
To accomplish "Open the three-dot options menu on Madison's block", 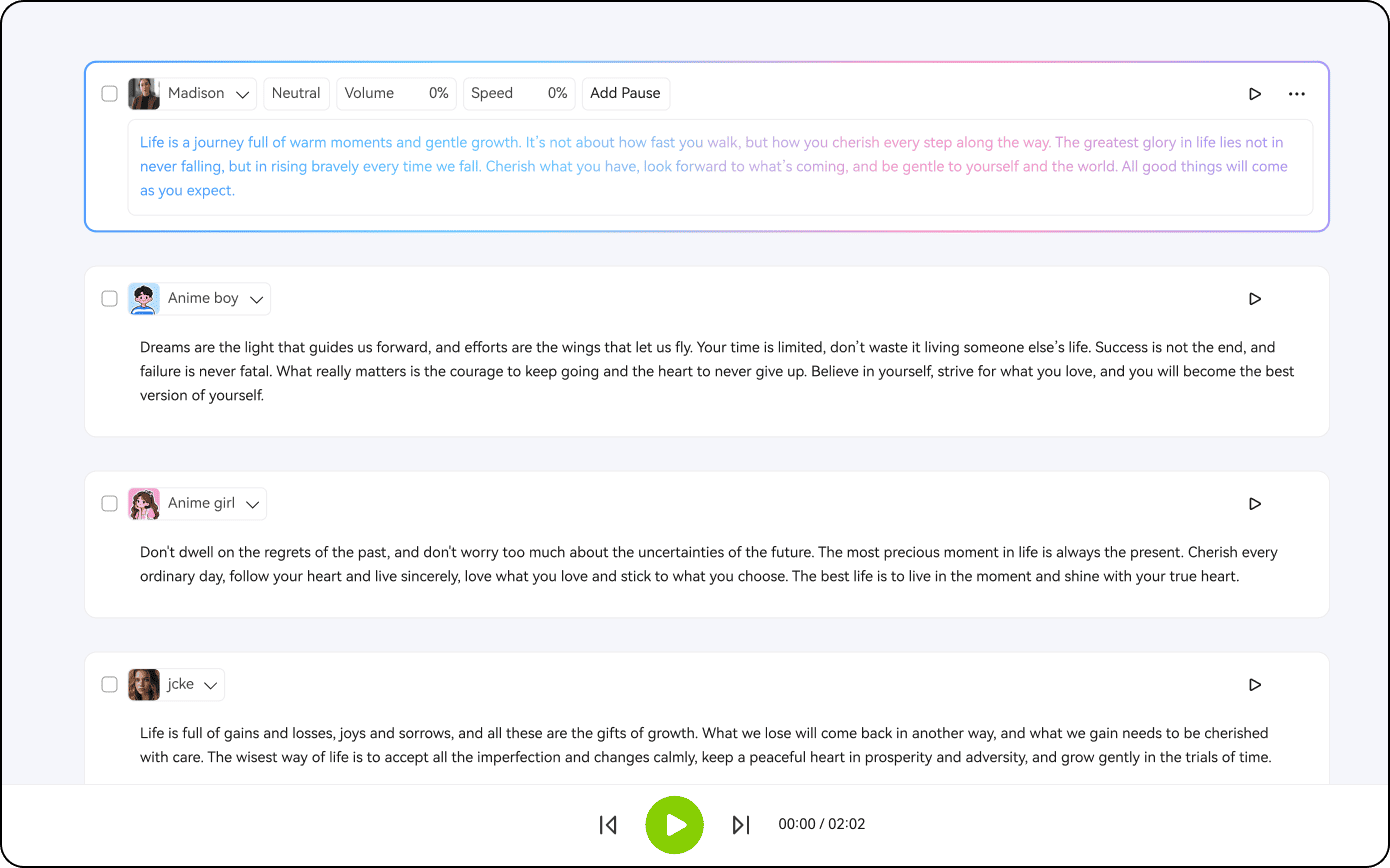I will pyautogui.click(x=1297, y=93).
